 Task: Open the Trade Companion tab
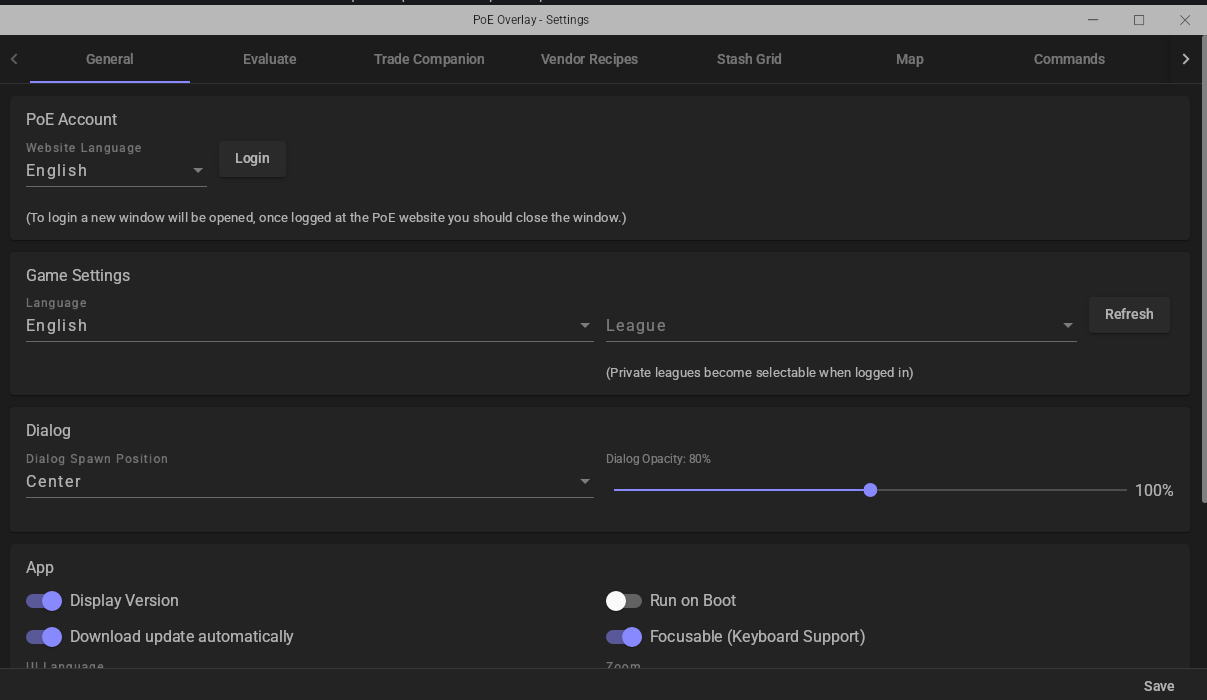pos(429,59)
